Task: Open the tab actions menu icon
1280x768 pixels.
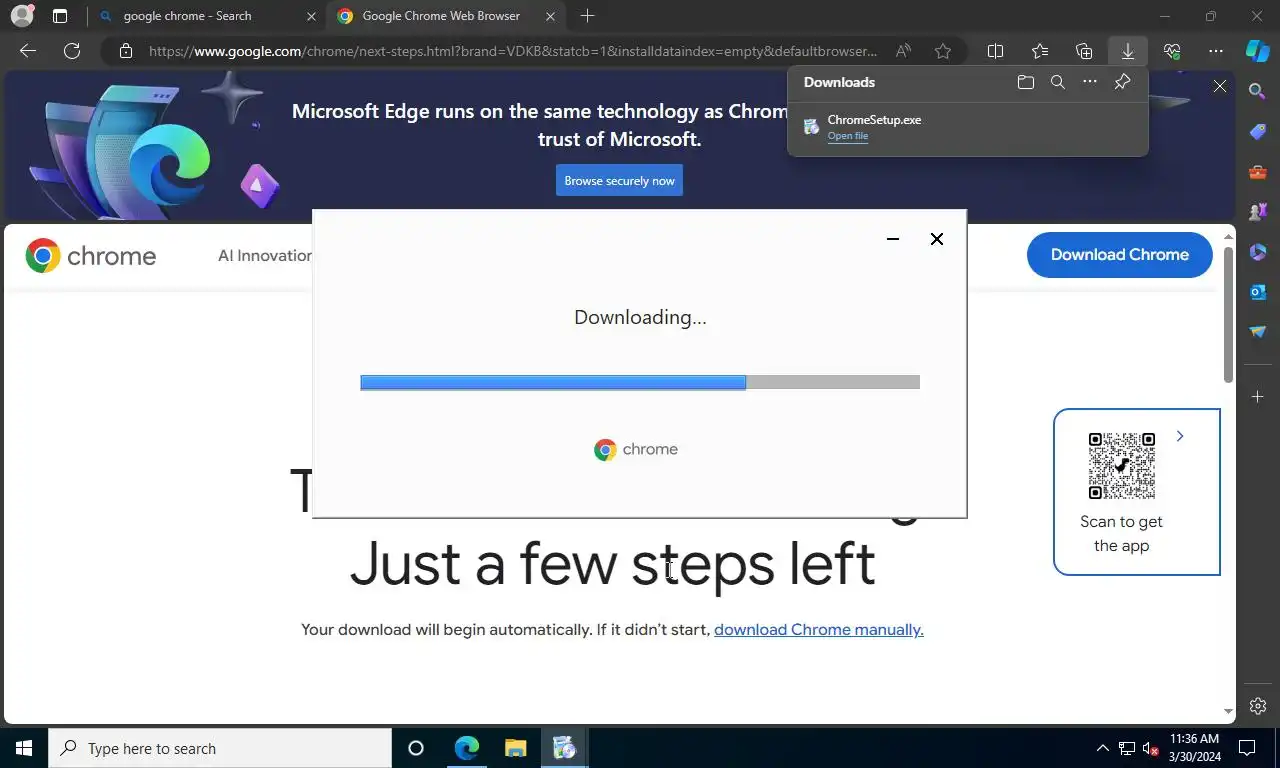Action: click(x=60, y=16)
